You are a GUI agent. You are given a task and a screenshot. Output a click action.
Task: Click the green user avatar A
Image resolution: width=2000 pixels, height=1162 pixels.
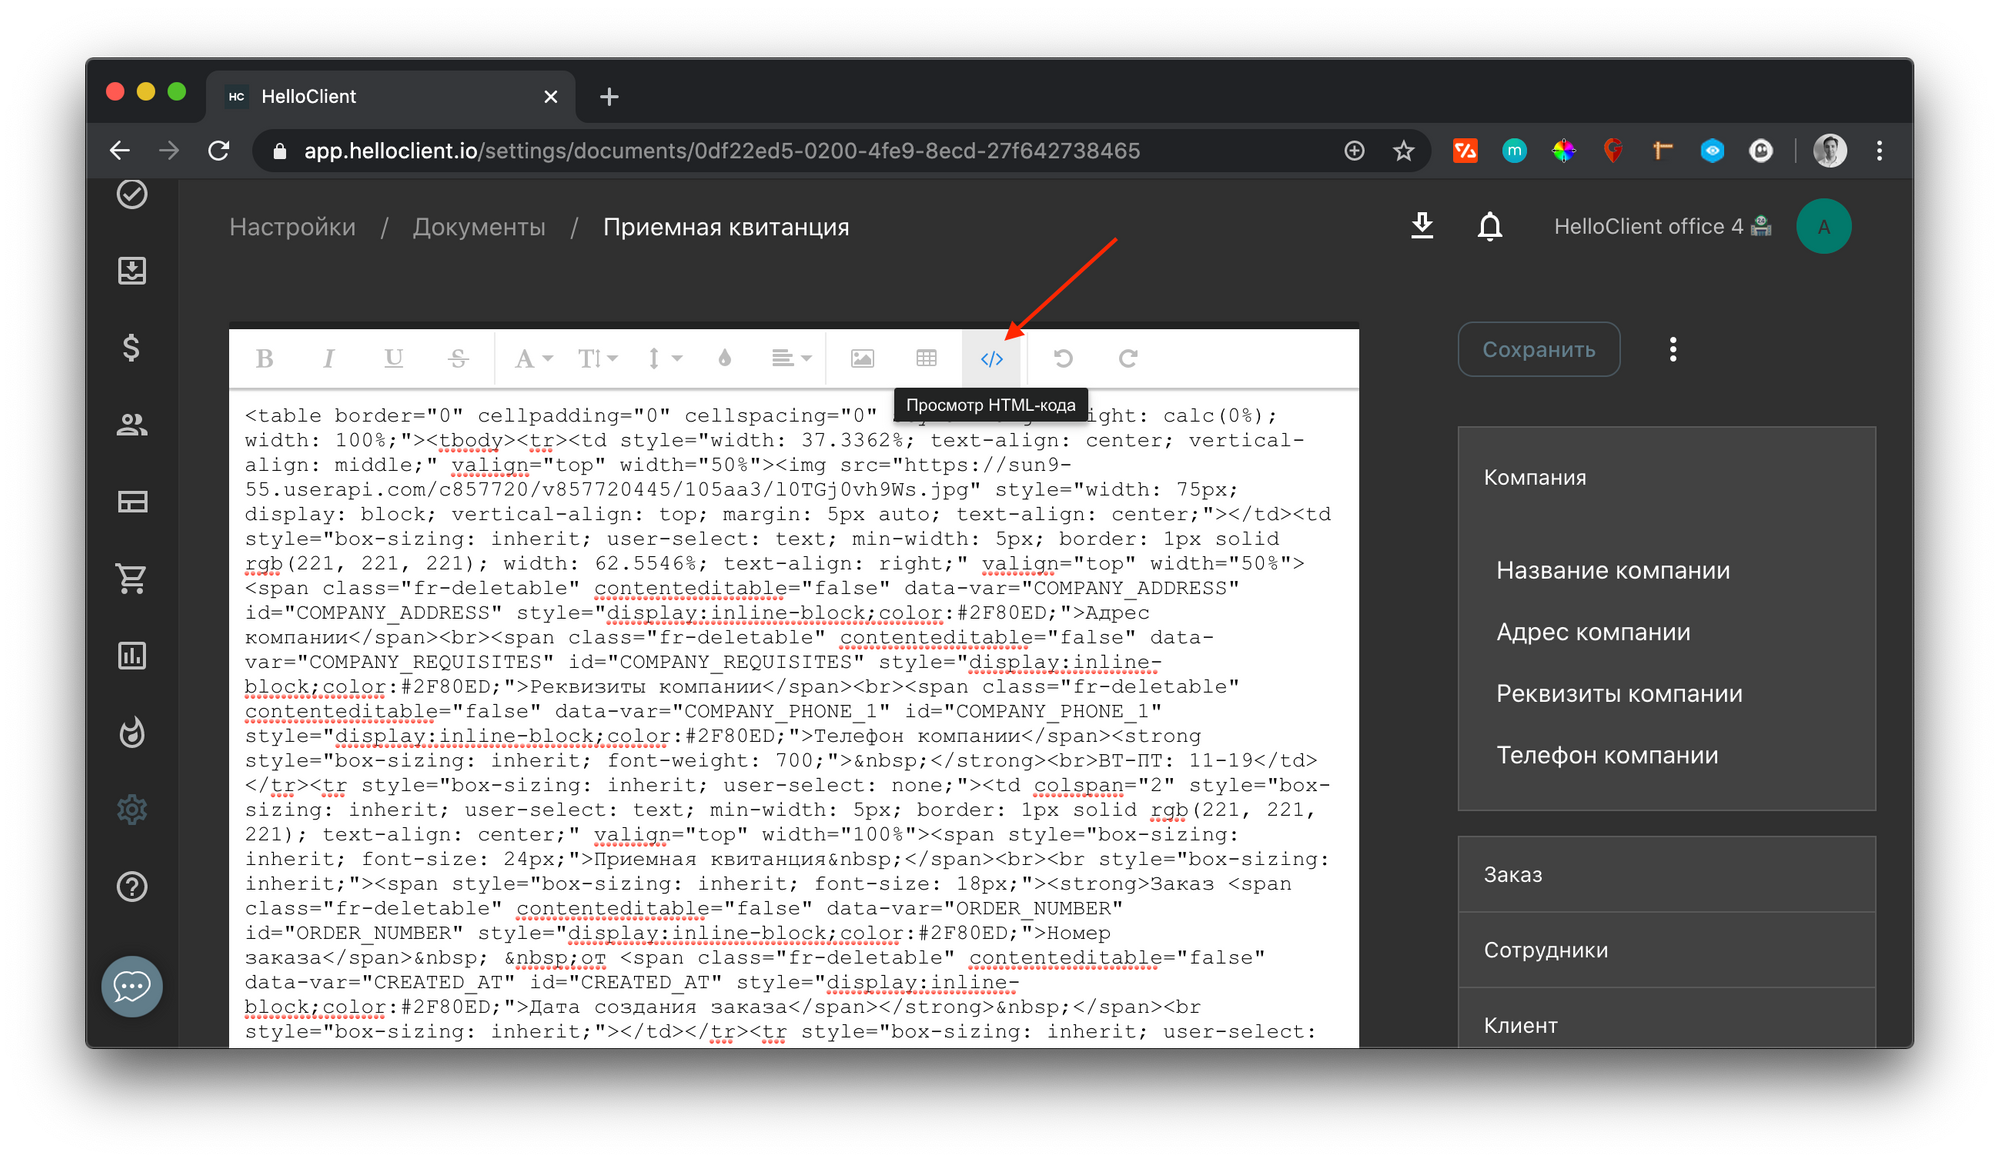pyautogui.click(x=1823, y=226)
